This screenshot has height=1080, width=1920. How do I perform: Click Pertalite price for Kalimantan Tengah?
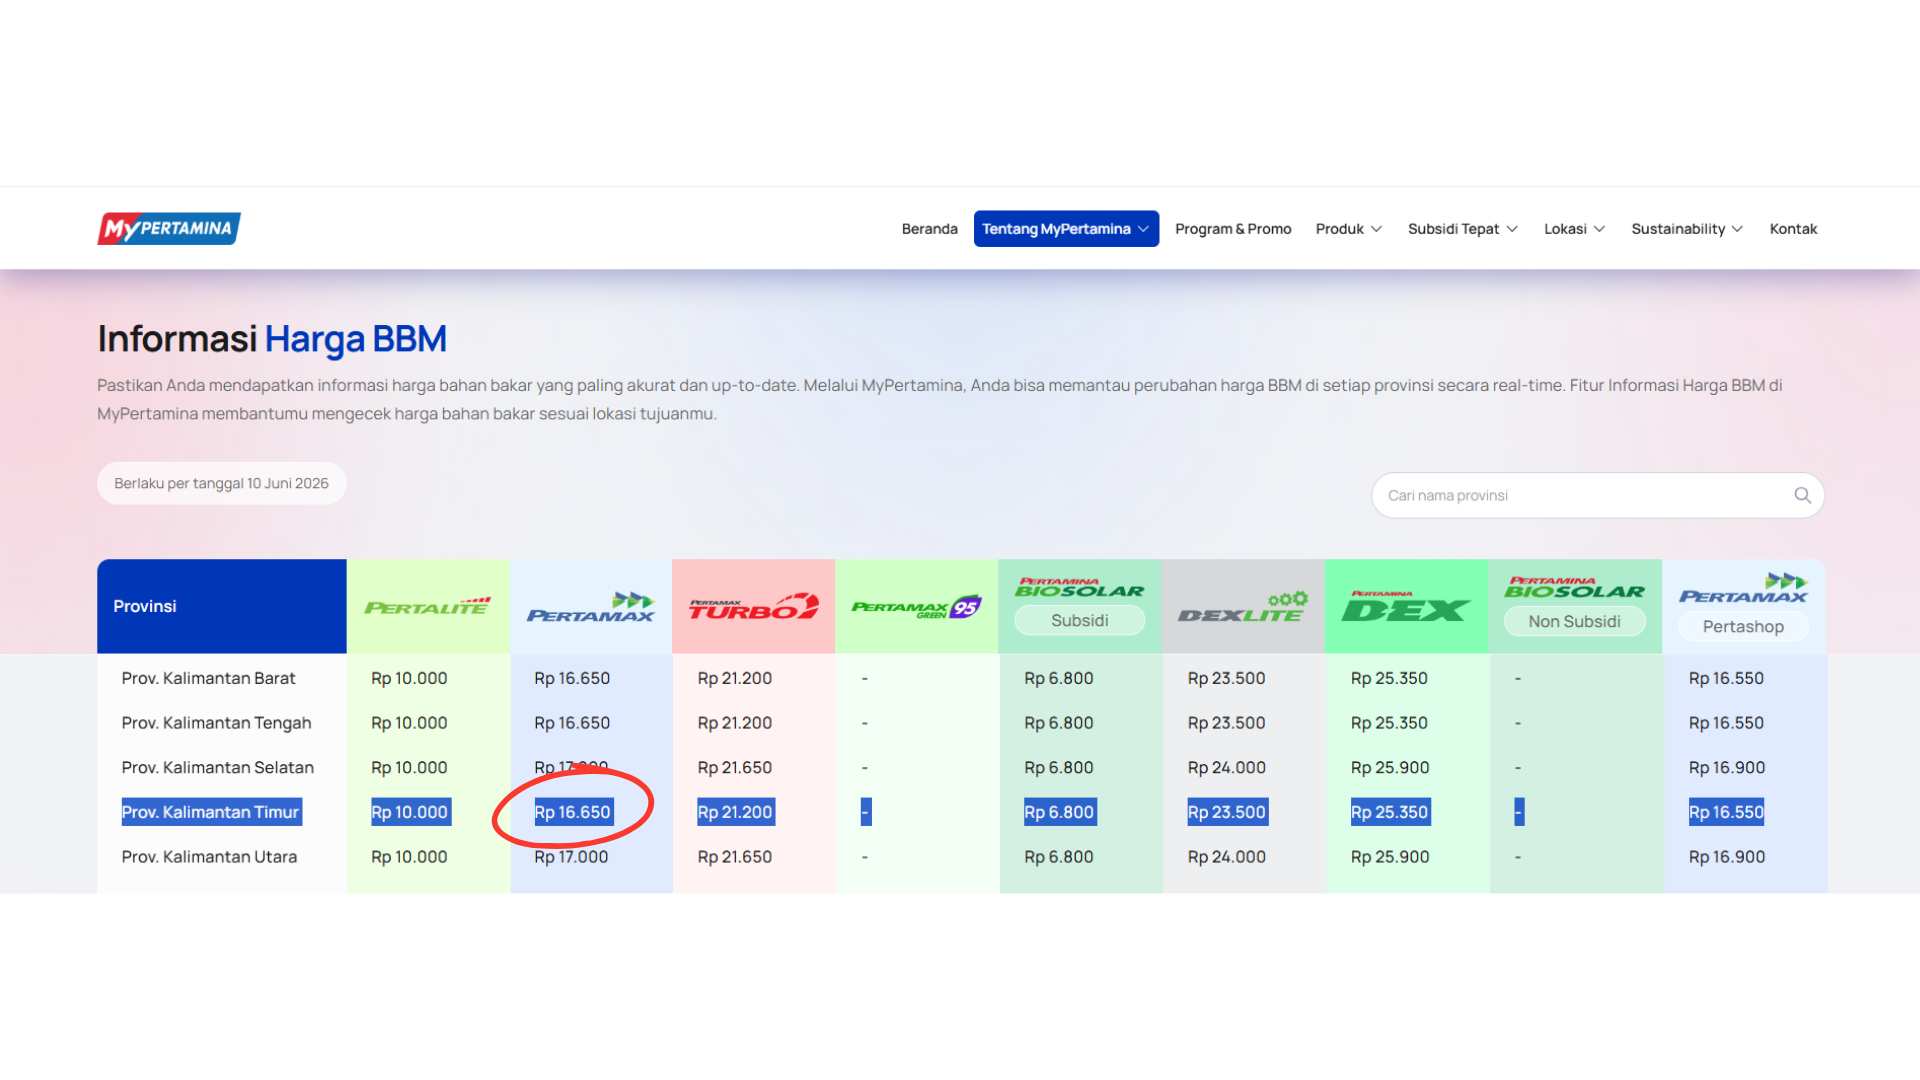(x=409, y=723)
